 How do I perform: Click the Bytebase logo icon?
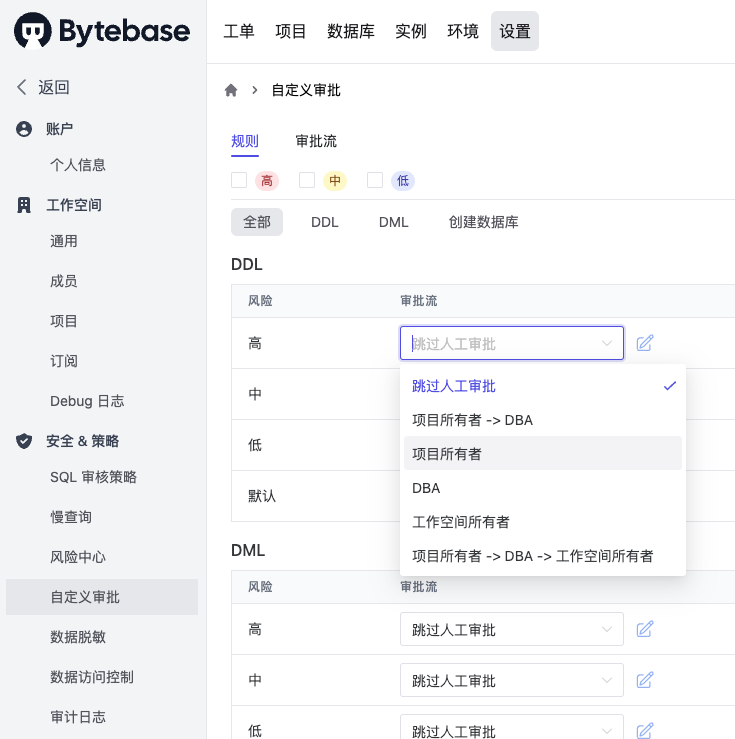pyautogui.click(x=33, y=31)
